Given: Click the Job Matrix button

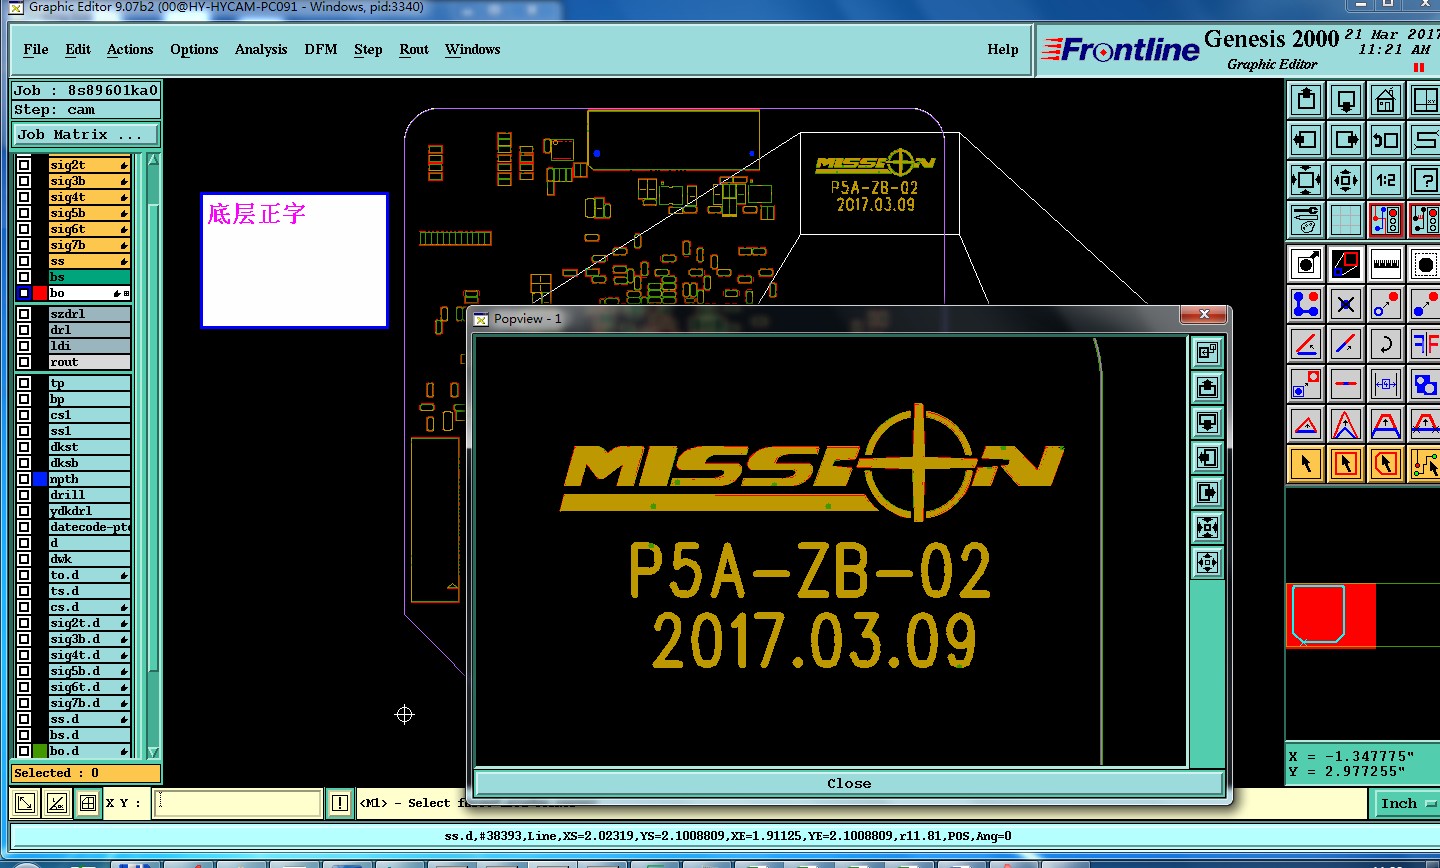Looking at the screenshot, I should pyautogui.click(x=85, y=134).
